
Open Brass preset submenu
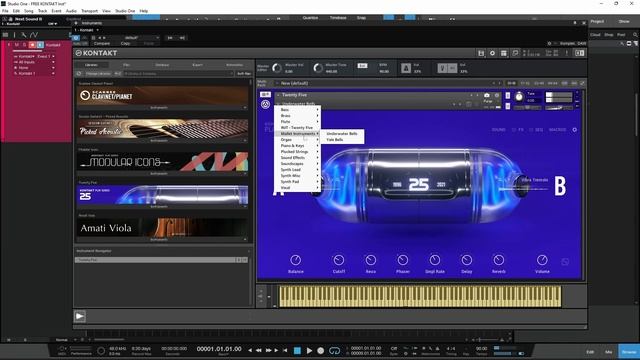pyautogui.click(x=299, y=116)
